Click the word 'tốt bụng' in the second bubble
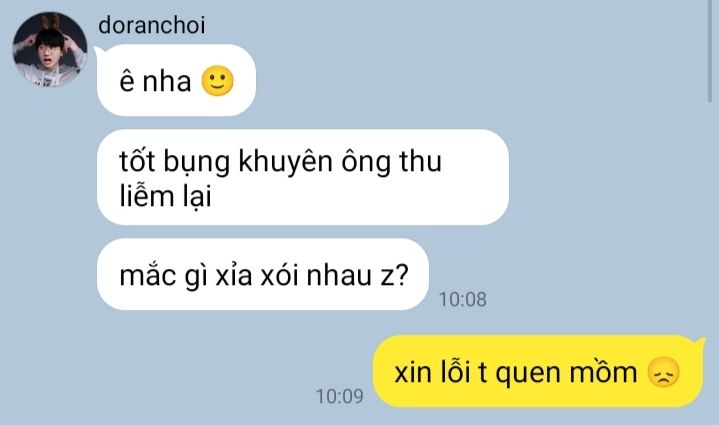Viewport: 719px width, 425px height. click(174, 161)
